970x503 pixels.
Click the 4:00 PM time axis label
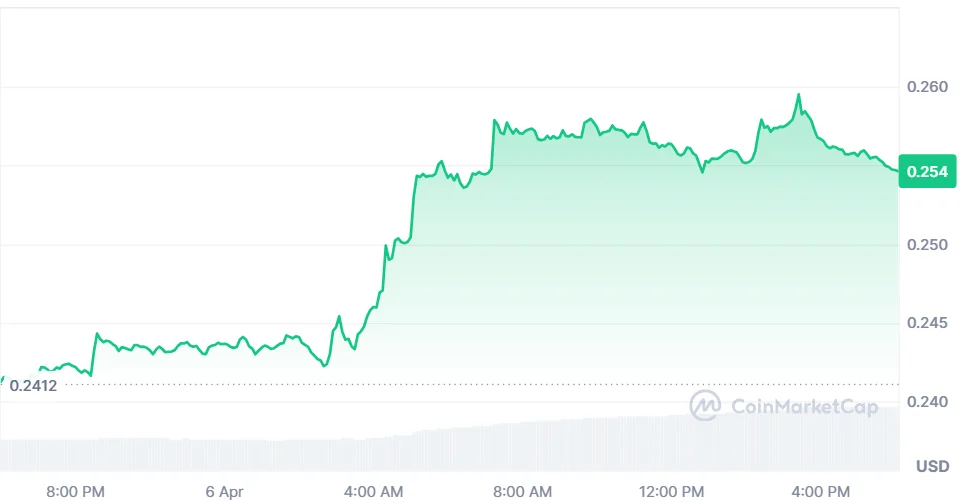click(x=822, y=491)
